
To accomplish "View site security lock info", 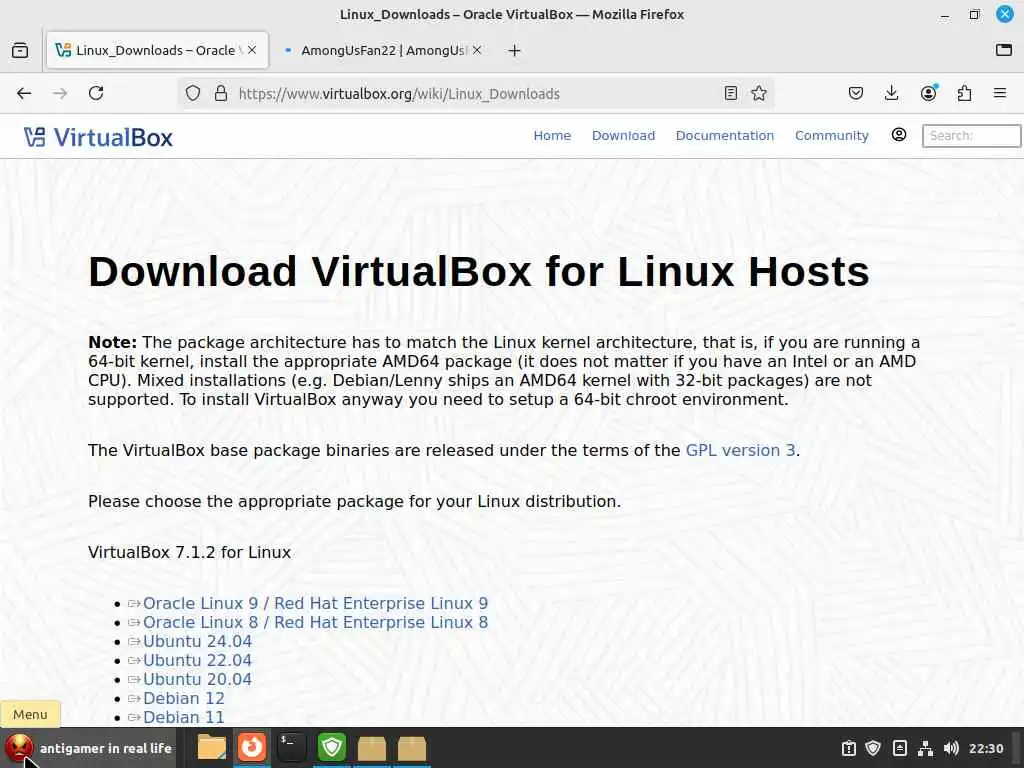I will (x=221, y=93).
